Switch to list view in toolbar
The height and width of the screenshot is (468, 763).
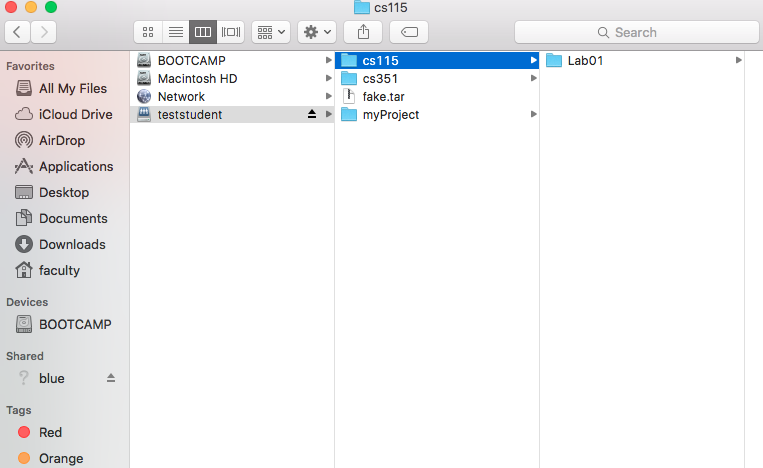point(175,32)
